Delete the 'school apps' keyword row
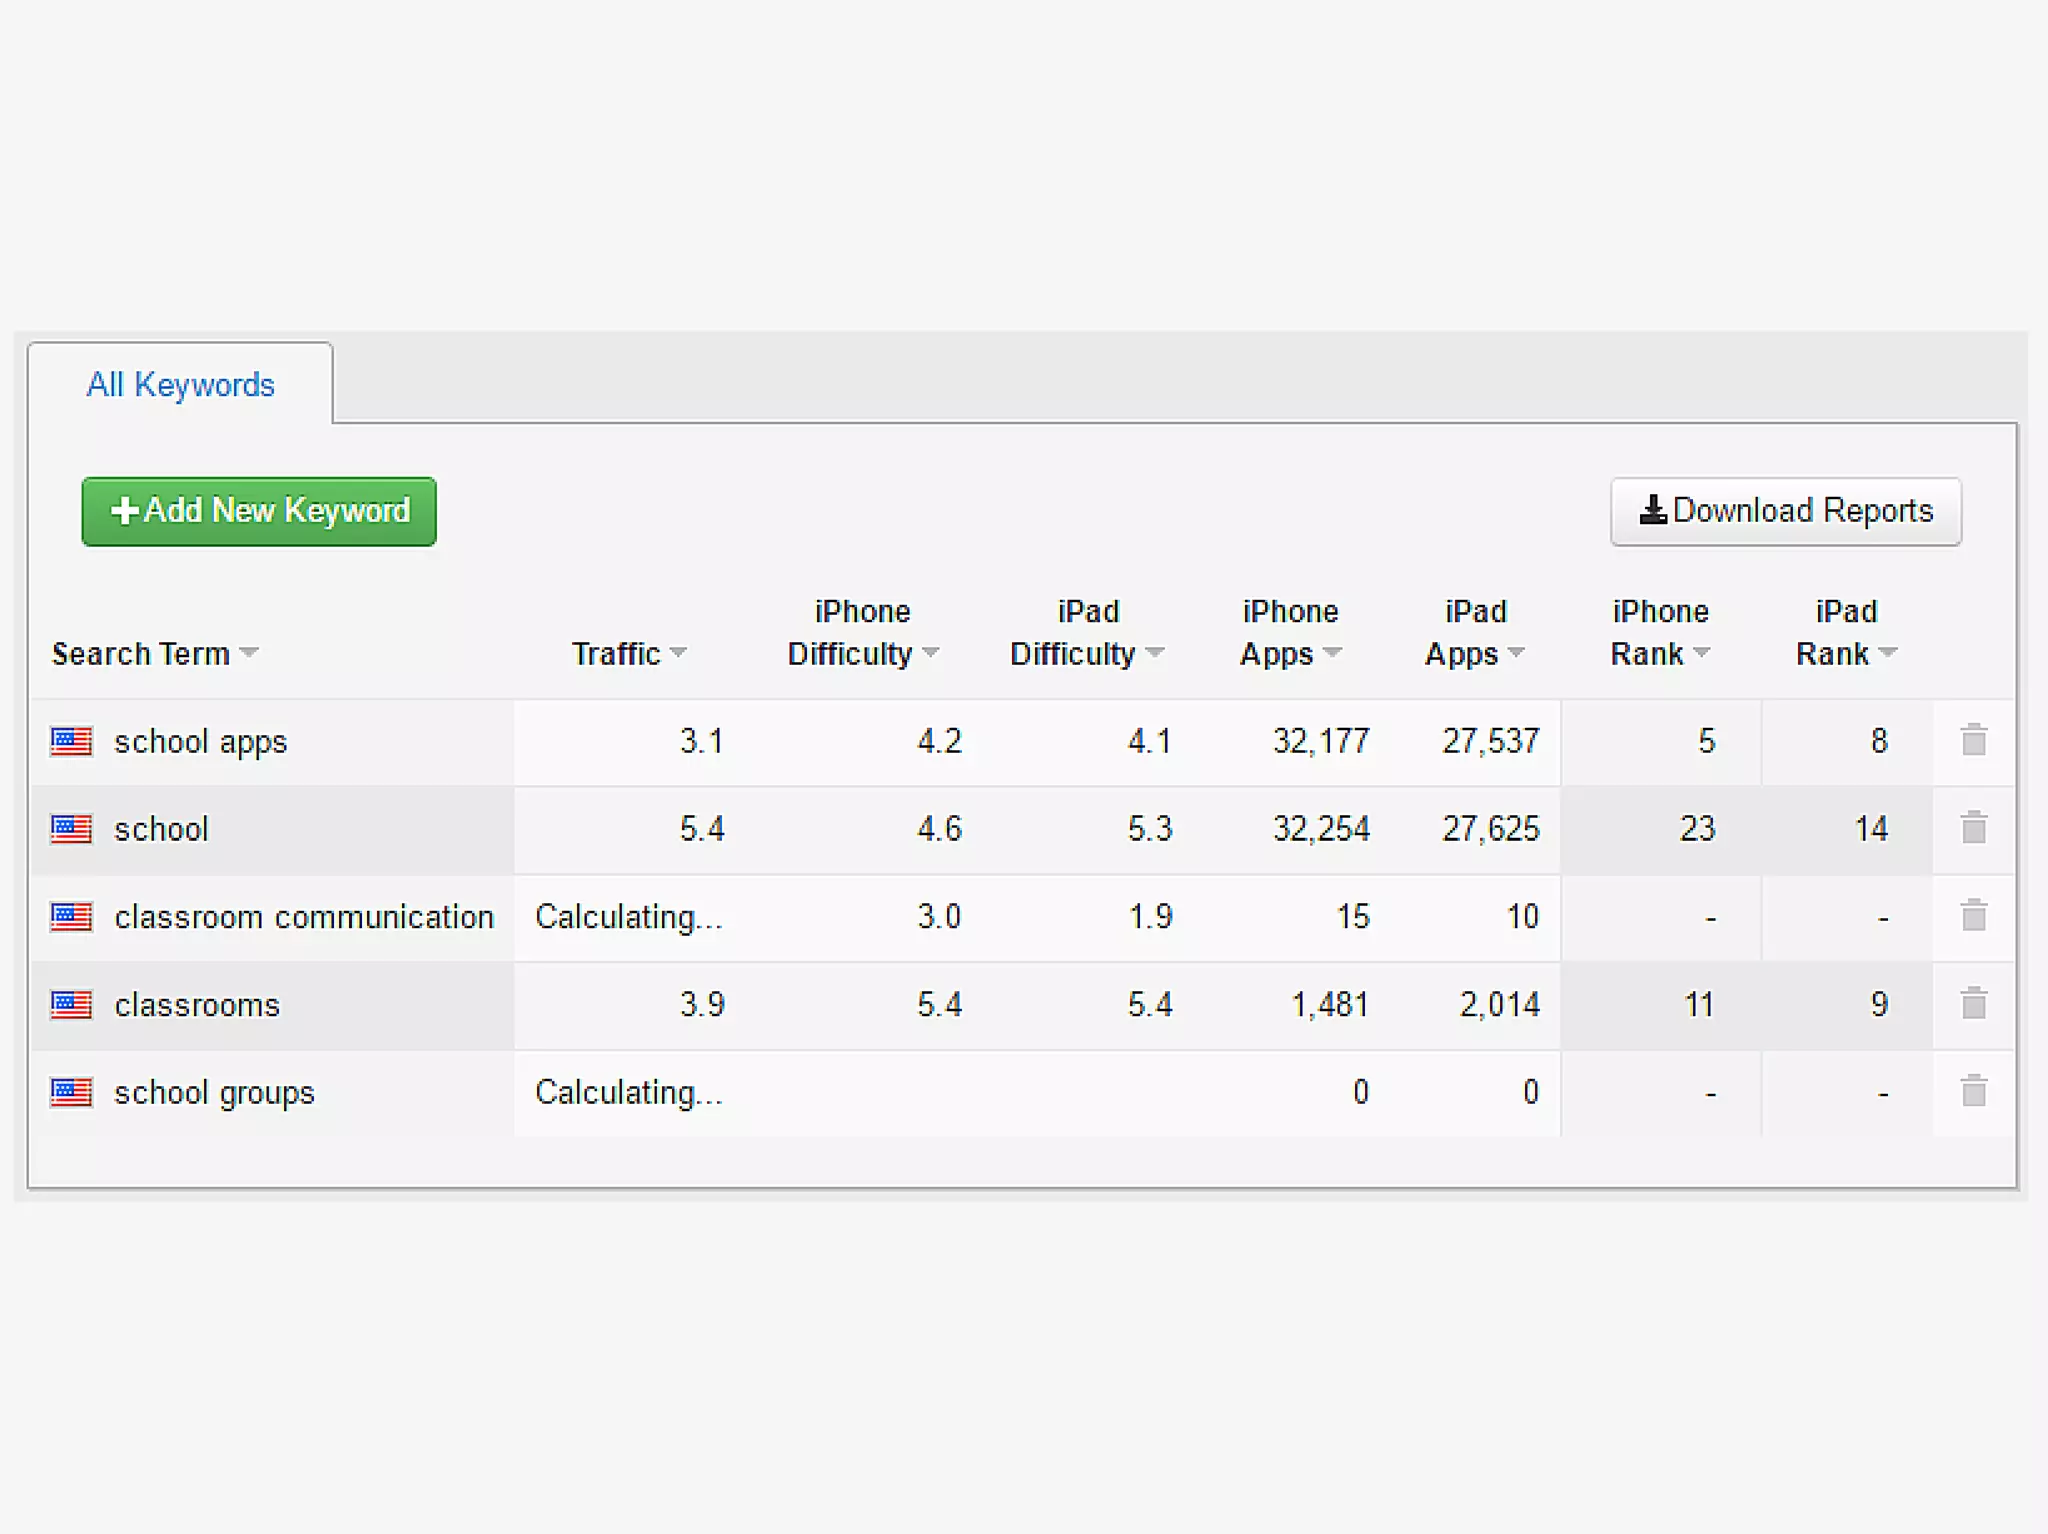2048x1534 pixels. 1973,741
